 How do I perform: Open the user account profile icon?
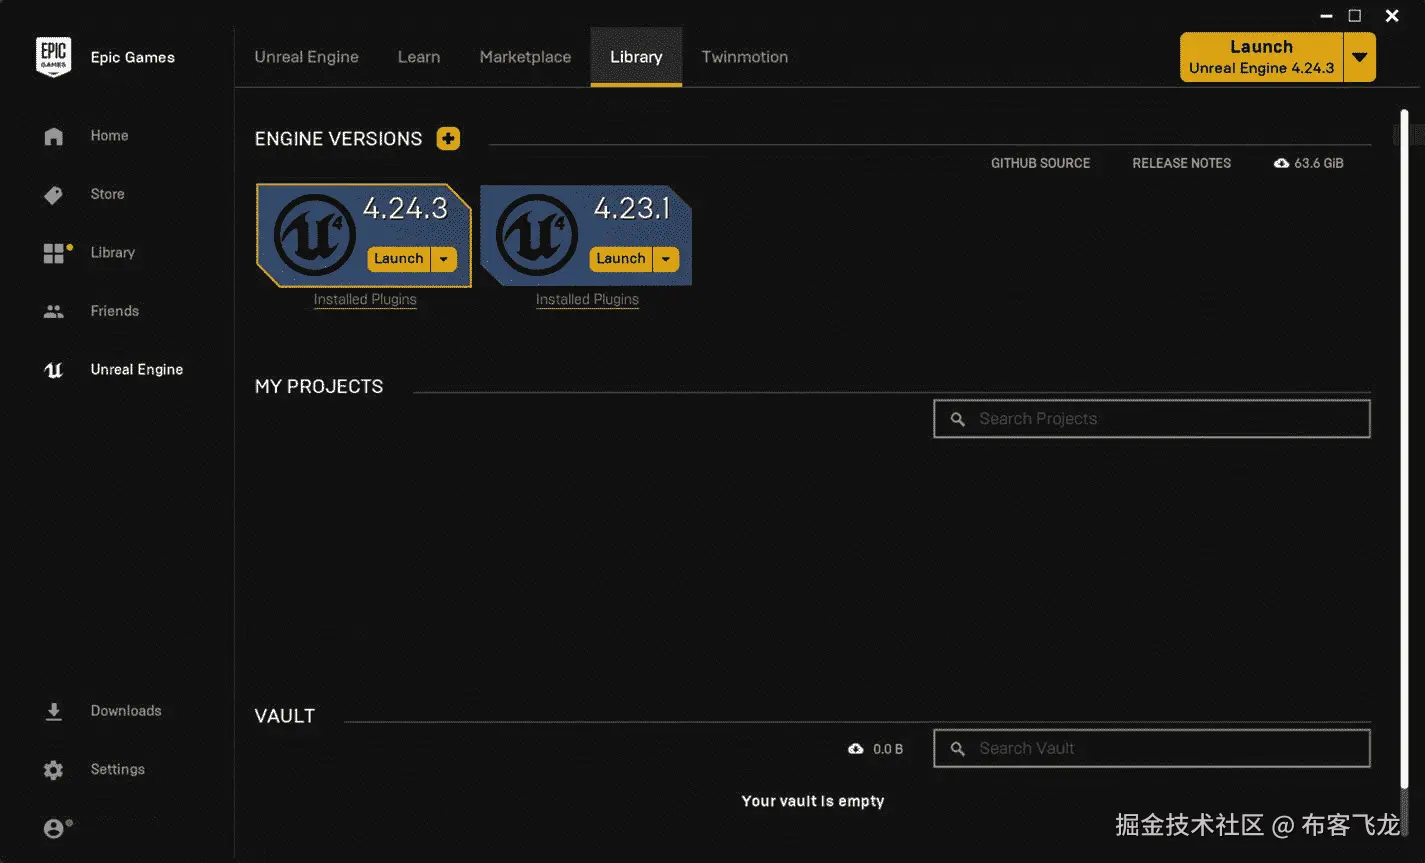click(x=56, y=828)
